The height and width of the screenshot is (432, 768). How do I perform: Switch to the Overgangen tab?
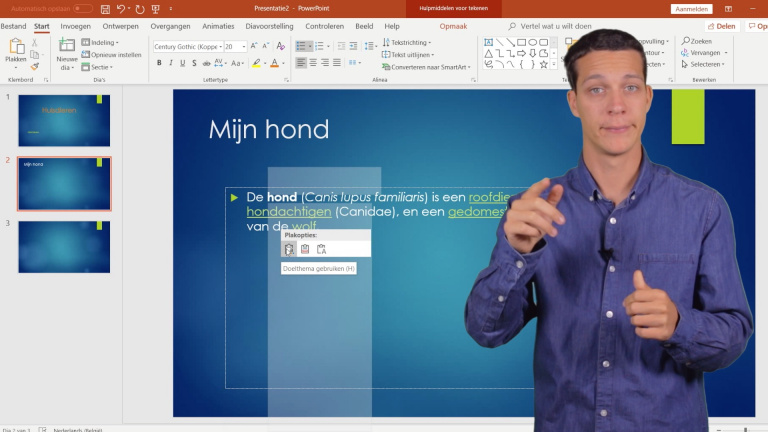point(170,26)
